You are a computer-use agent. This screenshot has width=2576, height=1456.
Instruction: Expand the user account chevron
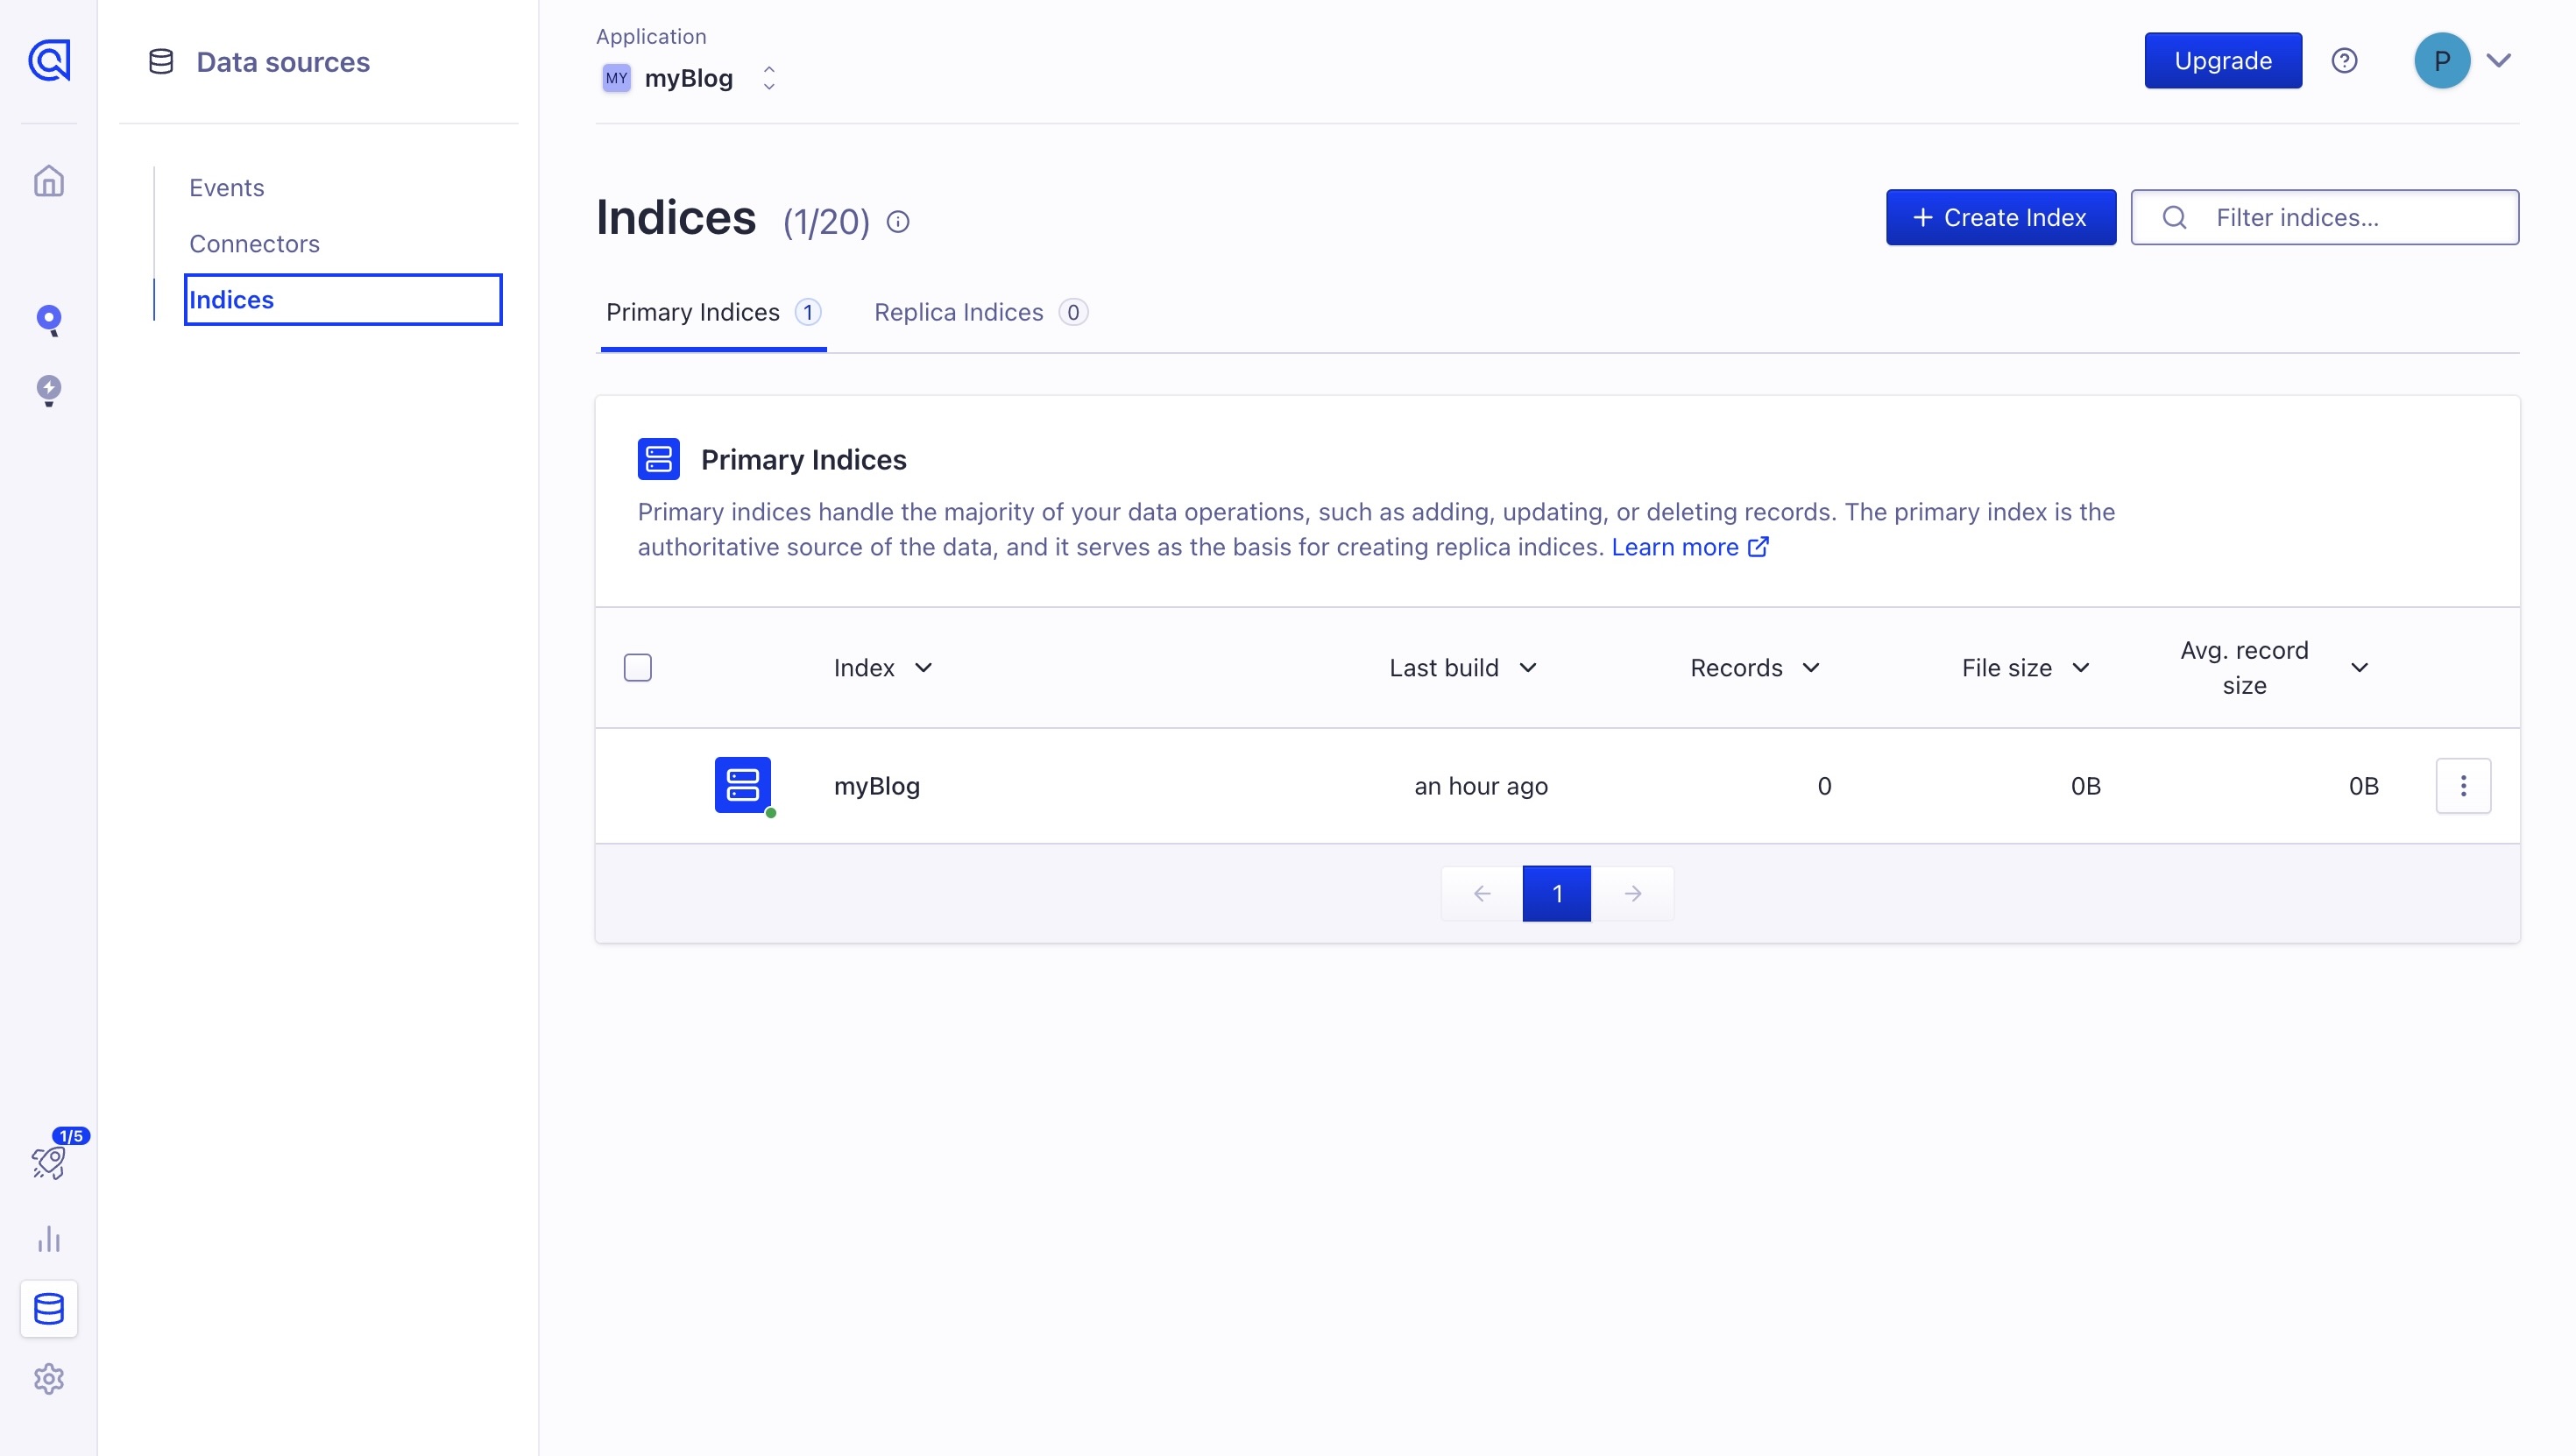2498,61
